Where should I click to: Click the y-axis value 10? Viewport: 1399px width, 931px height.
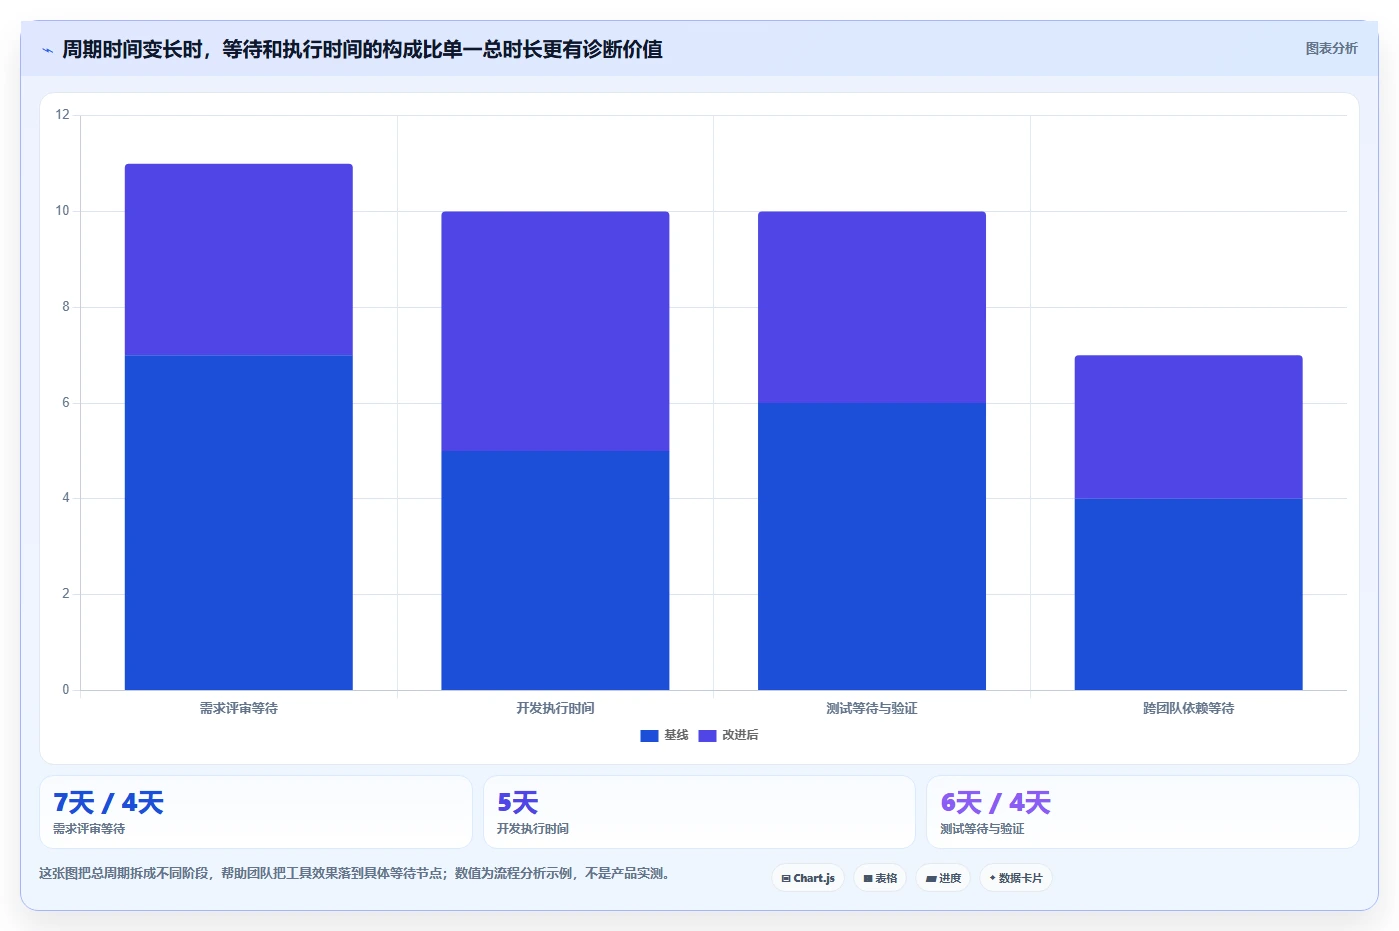tap(63, 211)
